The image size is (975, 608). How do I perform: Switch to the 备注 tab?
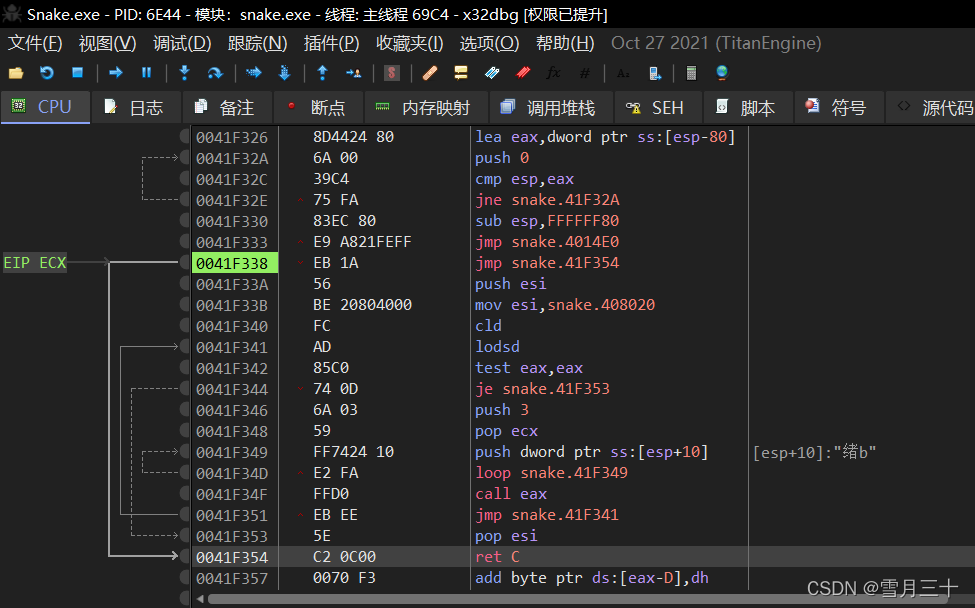pyautogui.click(x=226, y=108)
